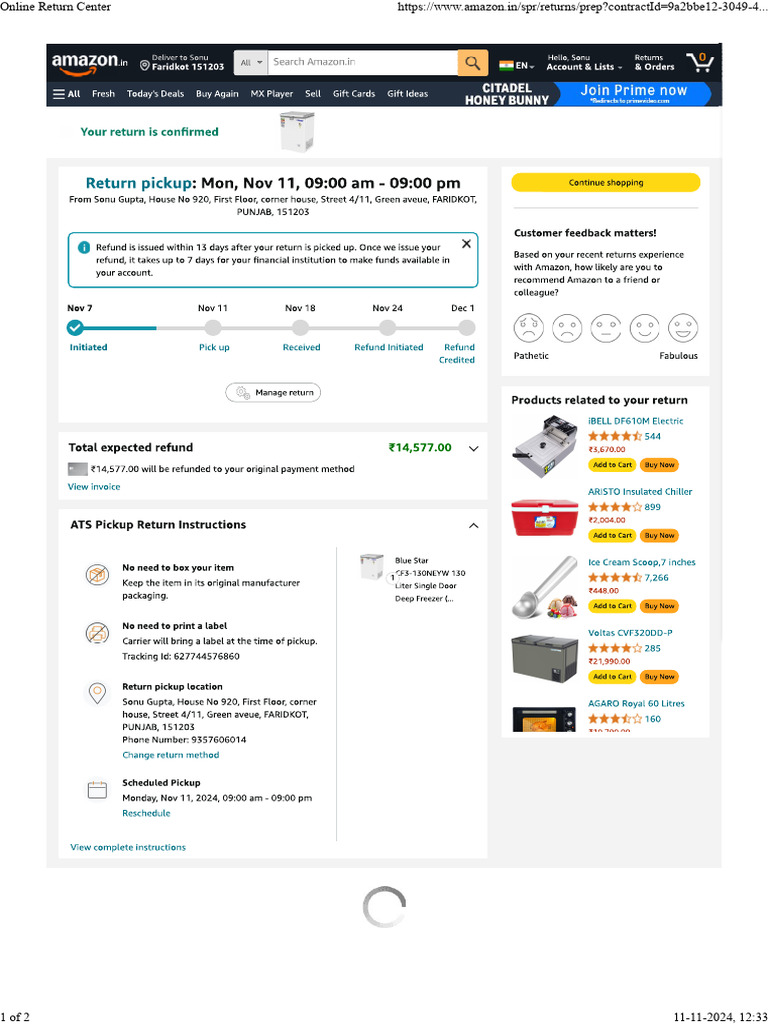
Task: Open the shopping cart icon
Action: (x=700, y=62)
